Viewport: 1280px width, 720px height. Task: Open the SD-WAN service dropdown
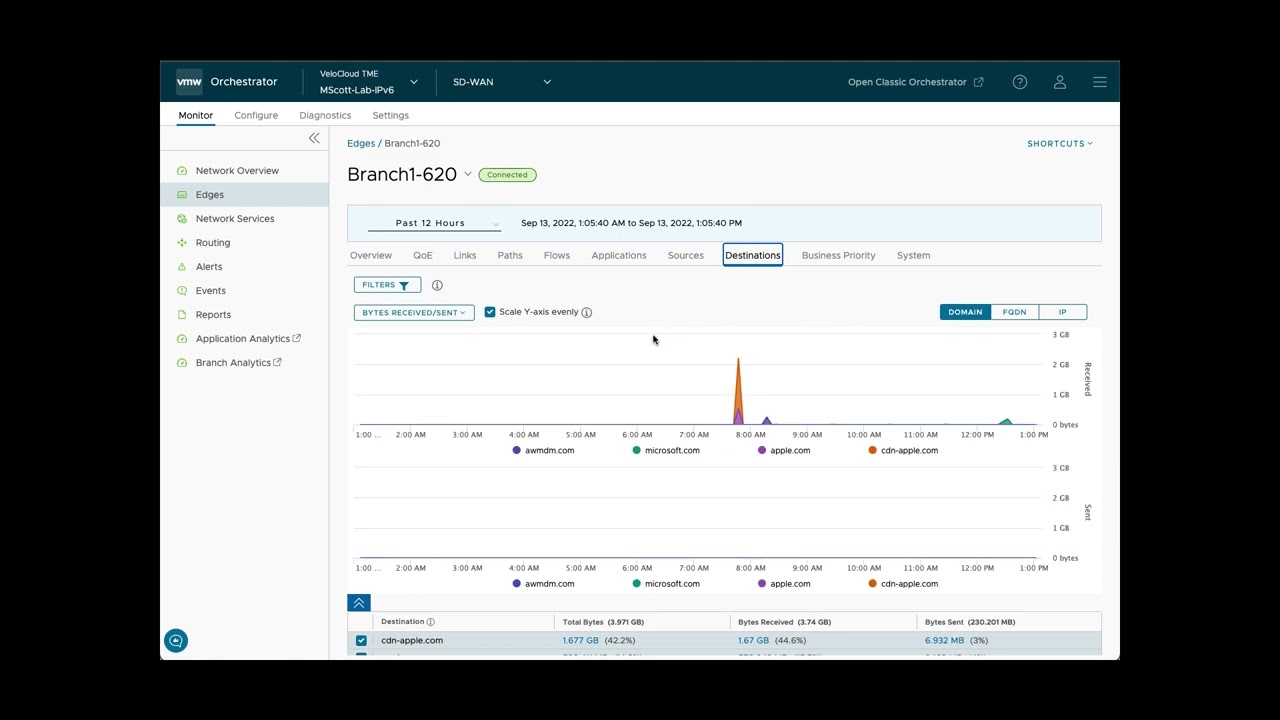[x=500, y=82]
